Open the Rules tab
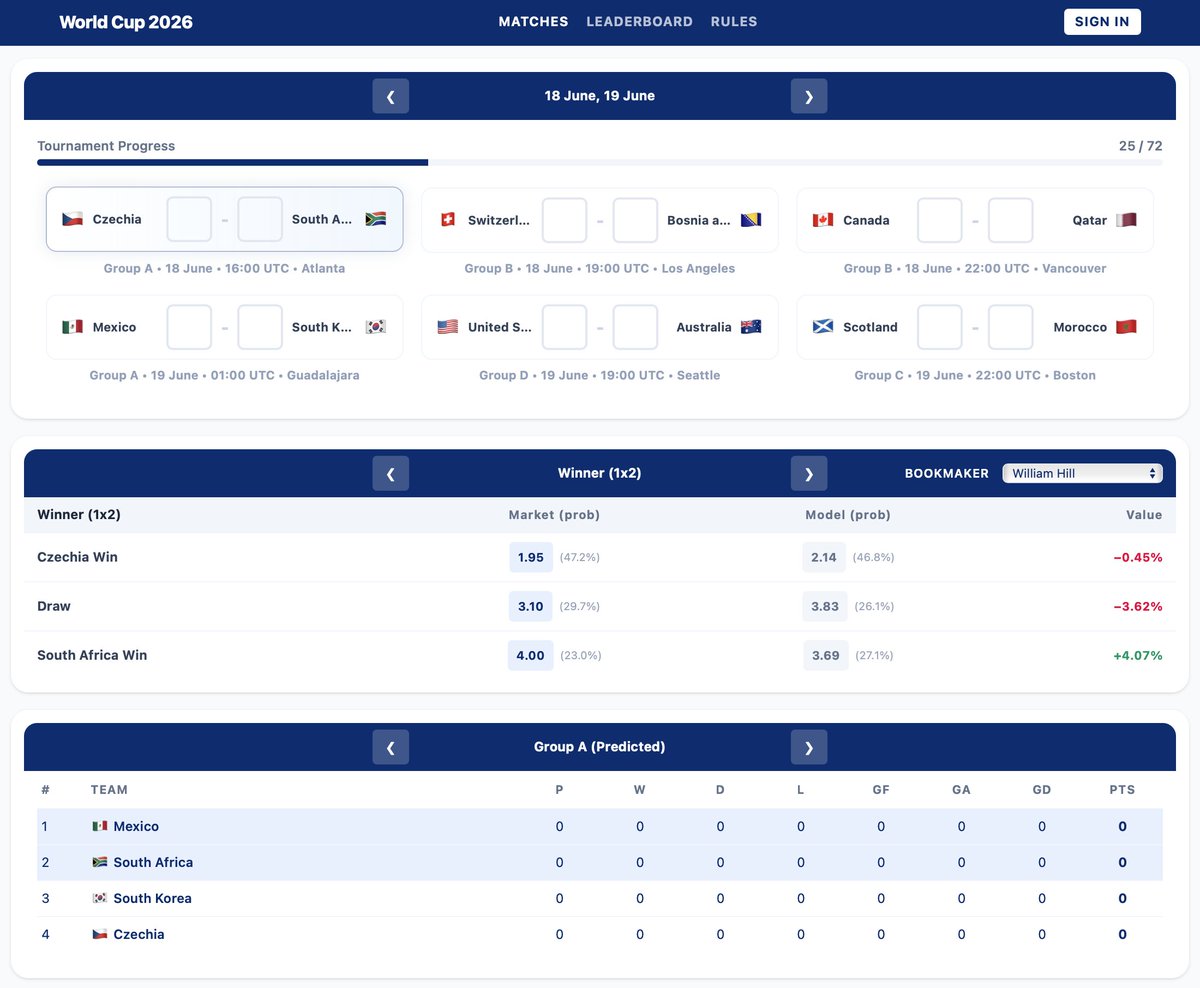Screen dimensions: 1200x988 coord(734,22)
